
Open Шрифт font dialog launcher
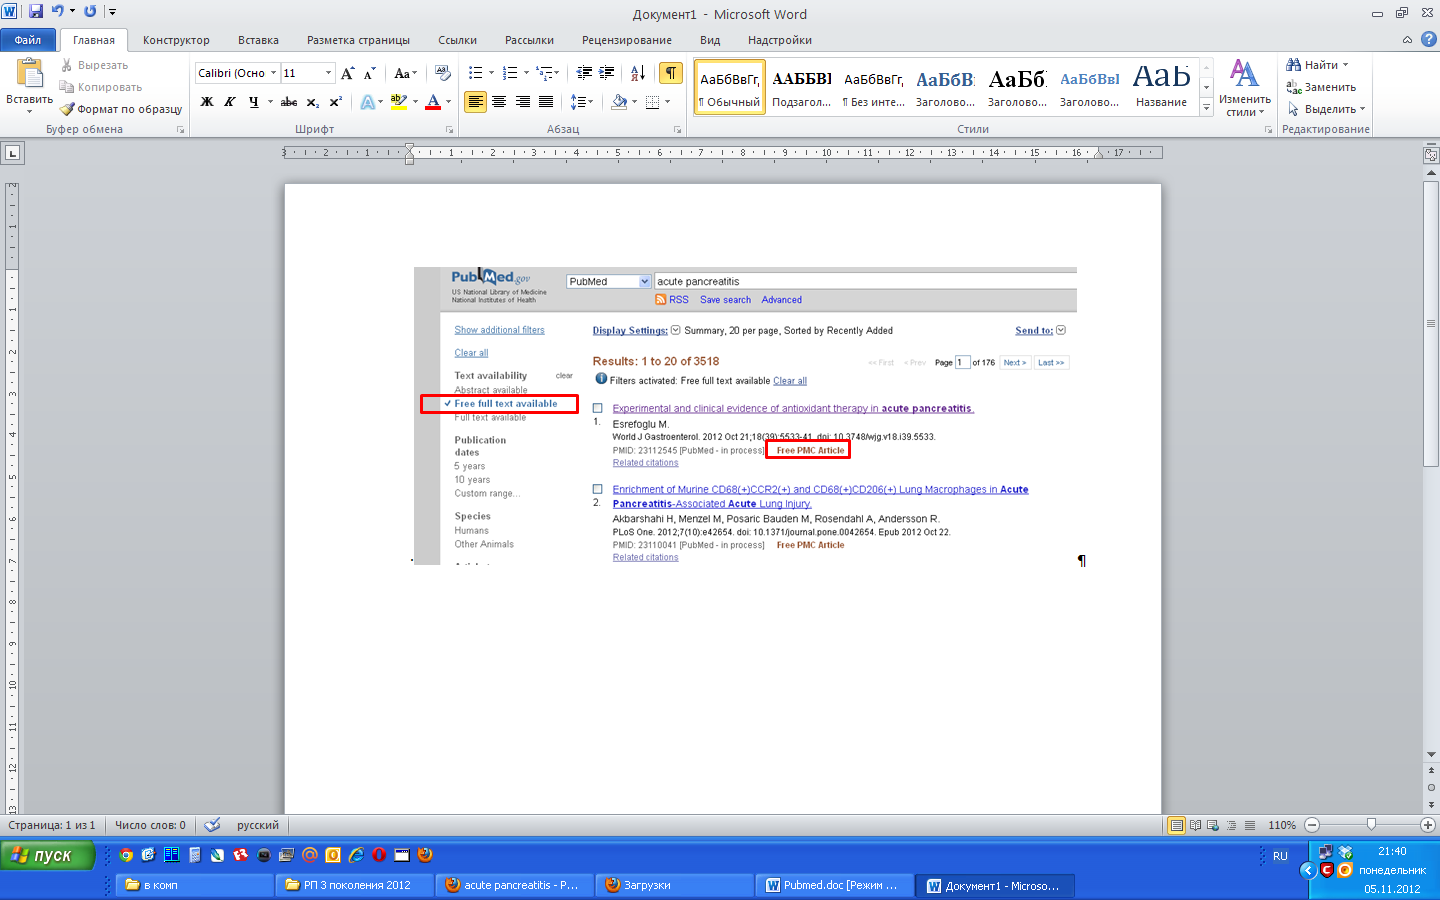[x=449, y=130]
